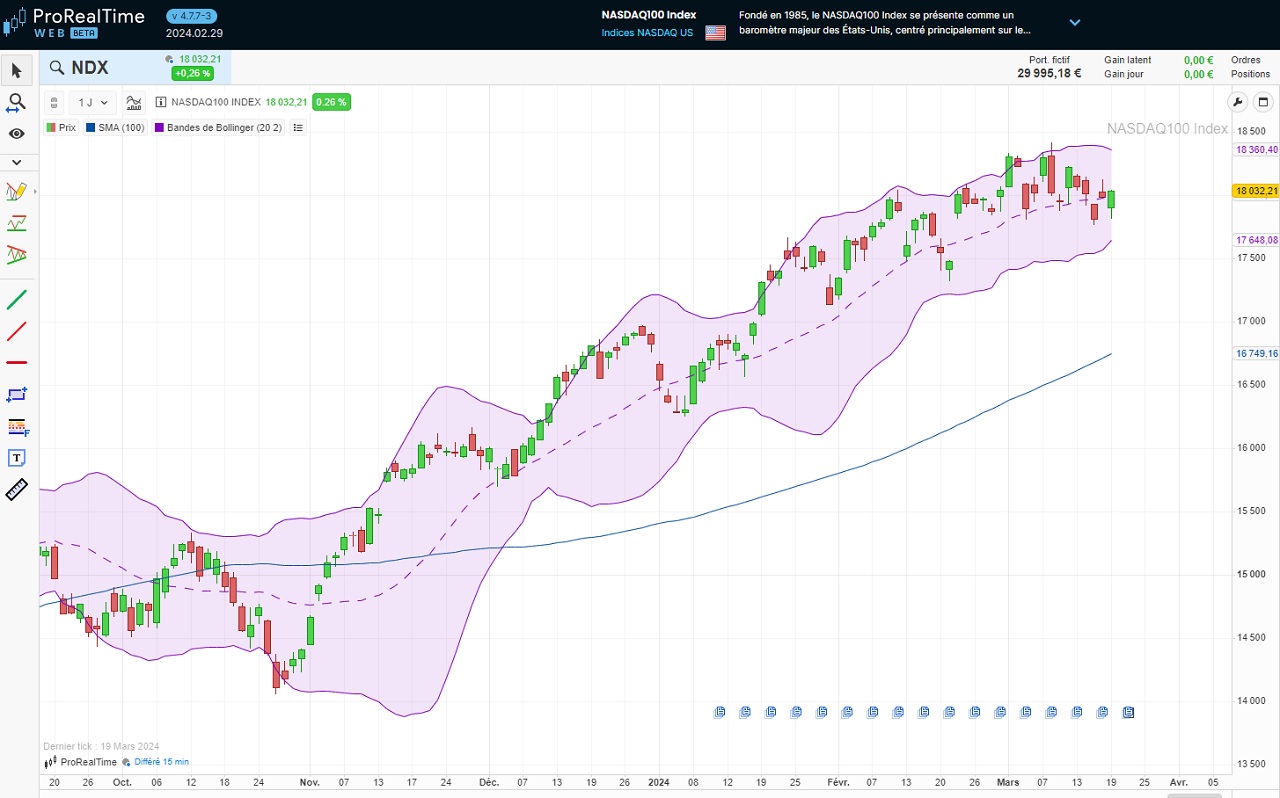Click the Différé 15 min indicator
The height and width of the screenshot is (798, 1280).
coord(154,762)
